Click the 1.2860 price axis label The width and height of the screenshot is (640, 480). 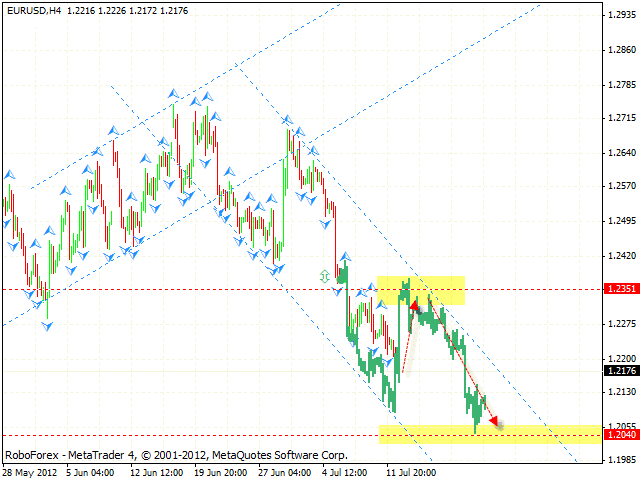[622, 50]
